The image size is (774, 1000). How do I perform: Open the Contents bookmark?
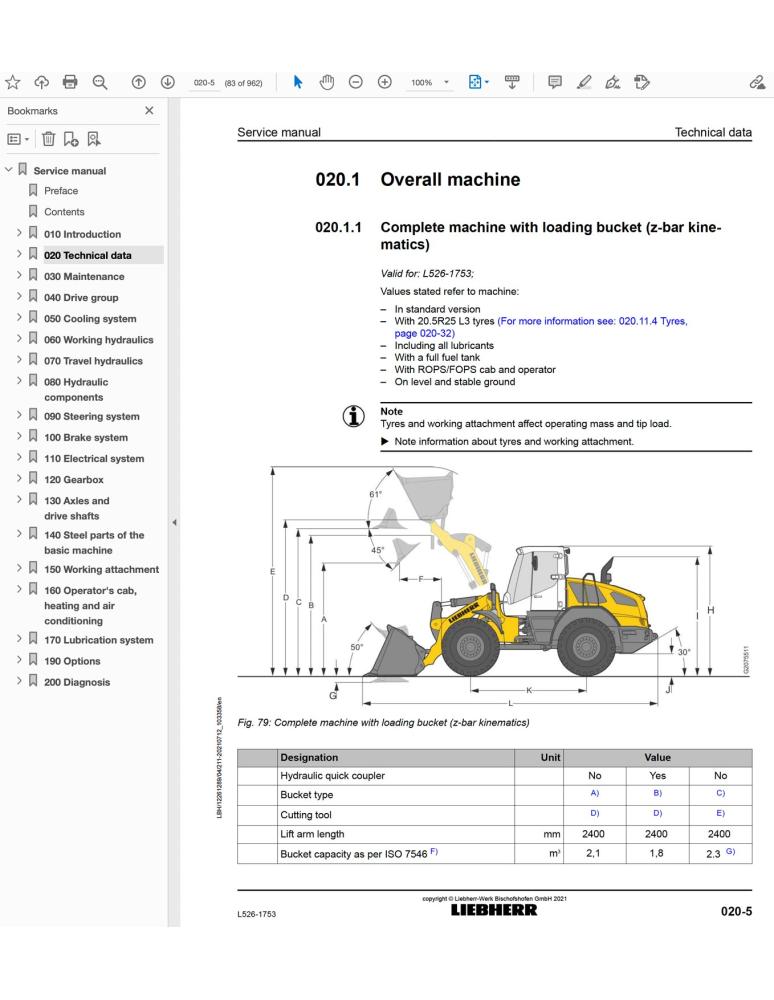point(63,212)
